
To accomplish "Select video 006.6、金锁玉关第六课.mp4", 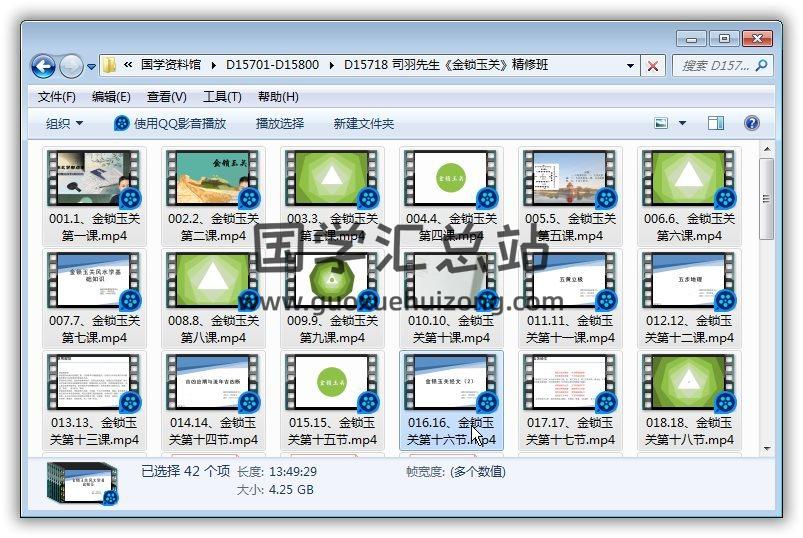I will point(689,197).
